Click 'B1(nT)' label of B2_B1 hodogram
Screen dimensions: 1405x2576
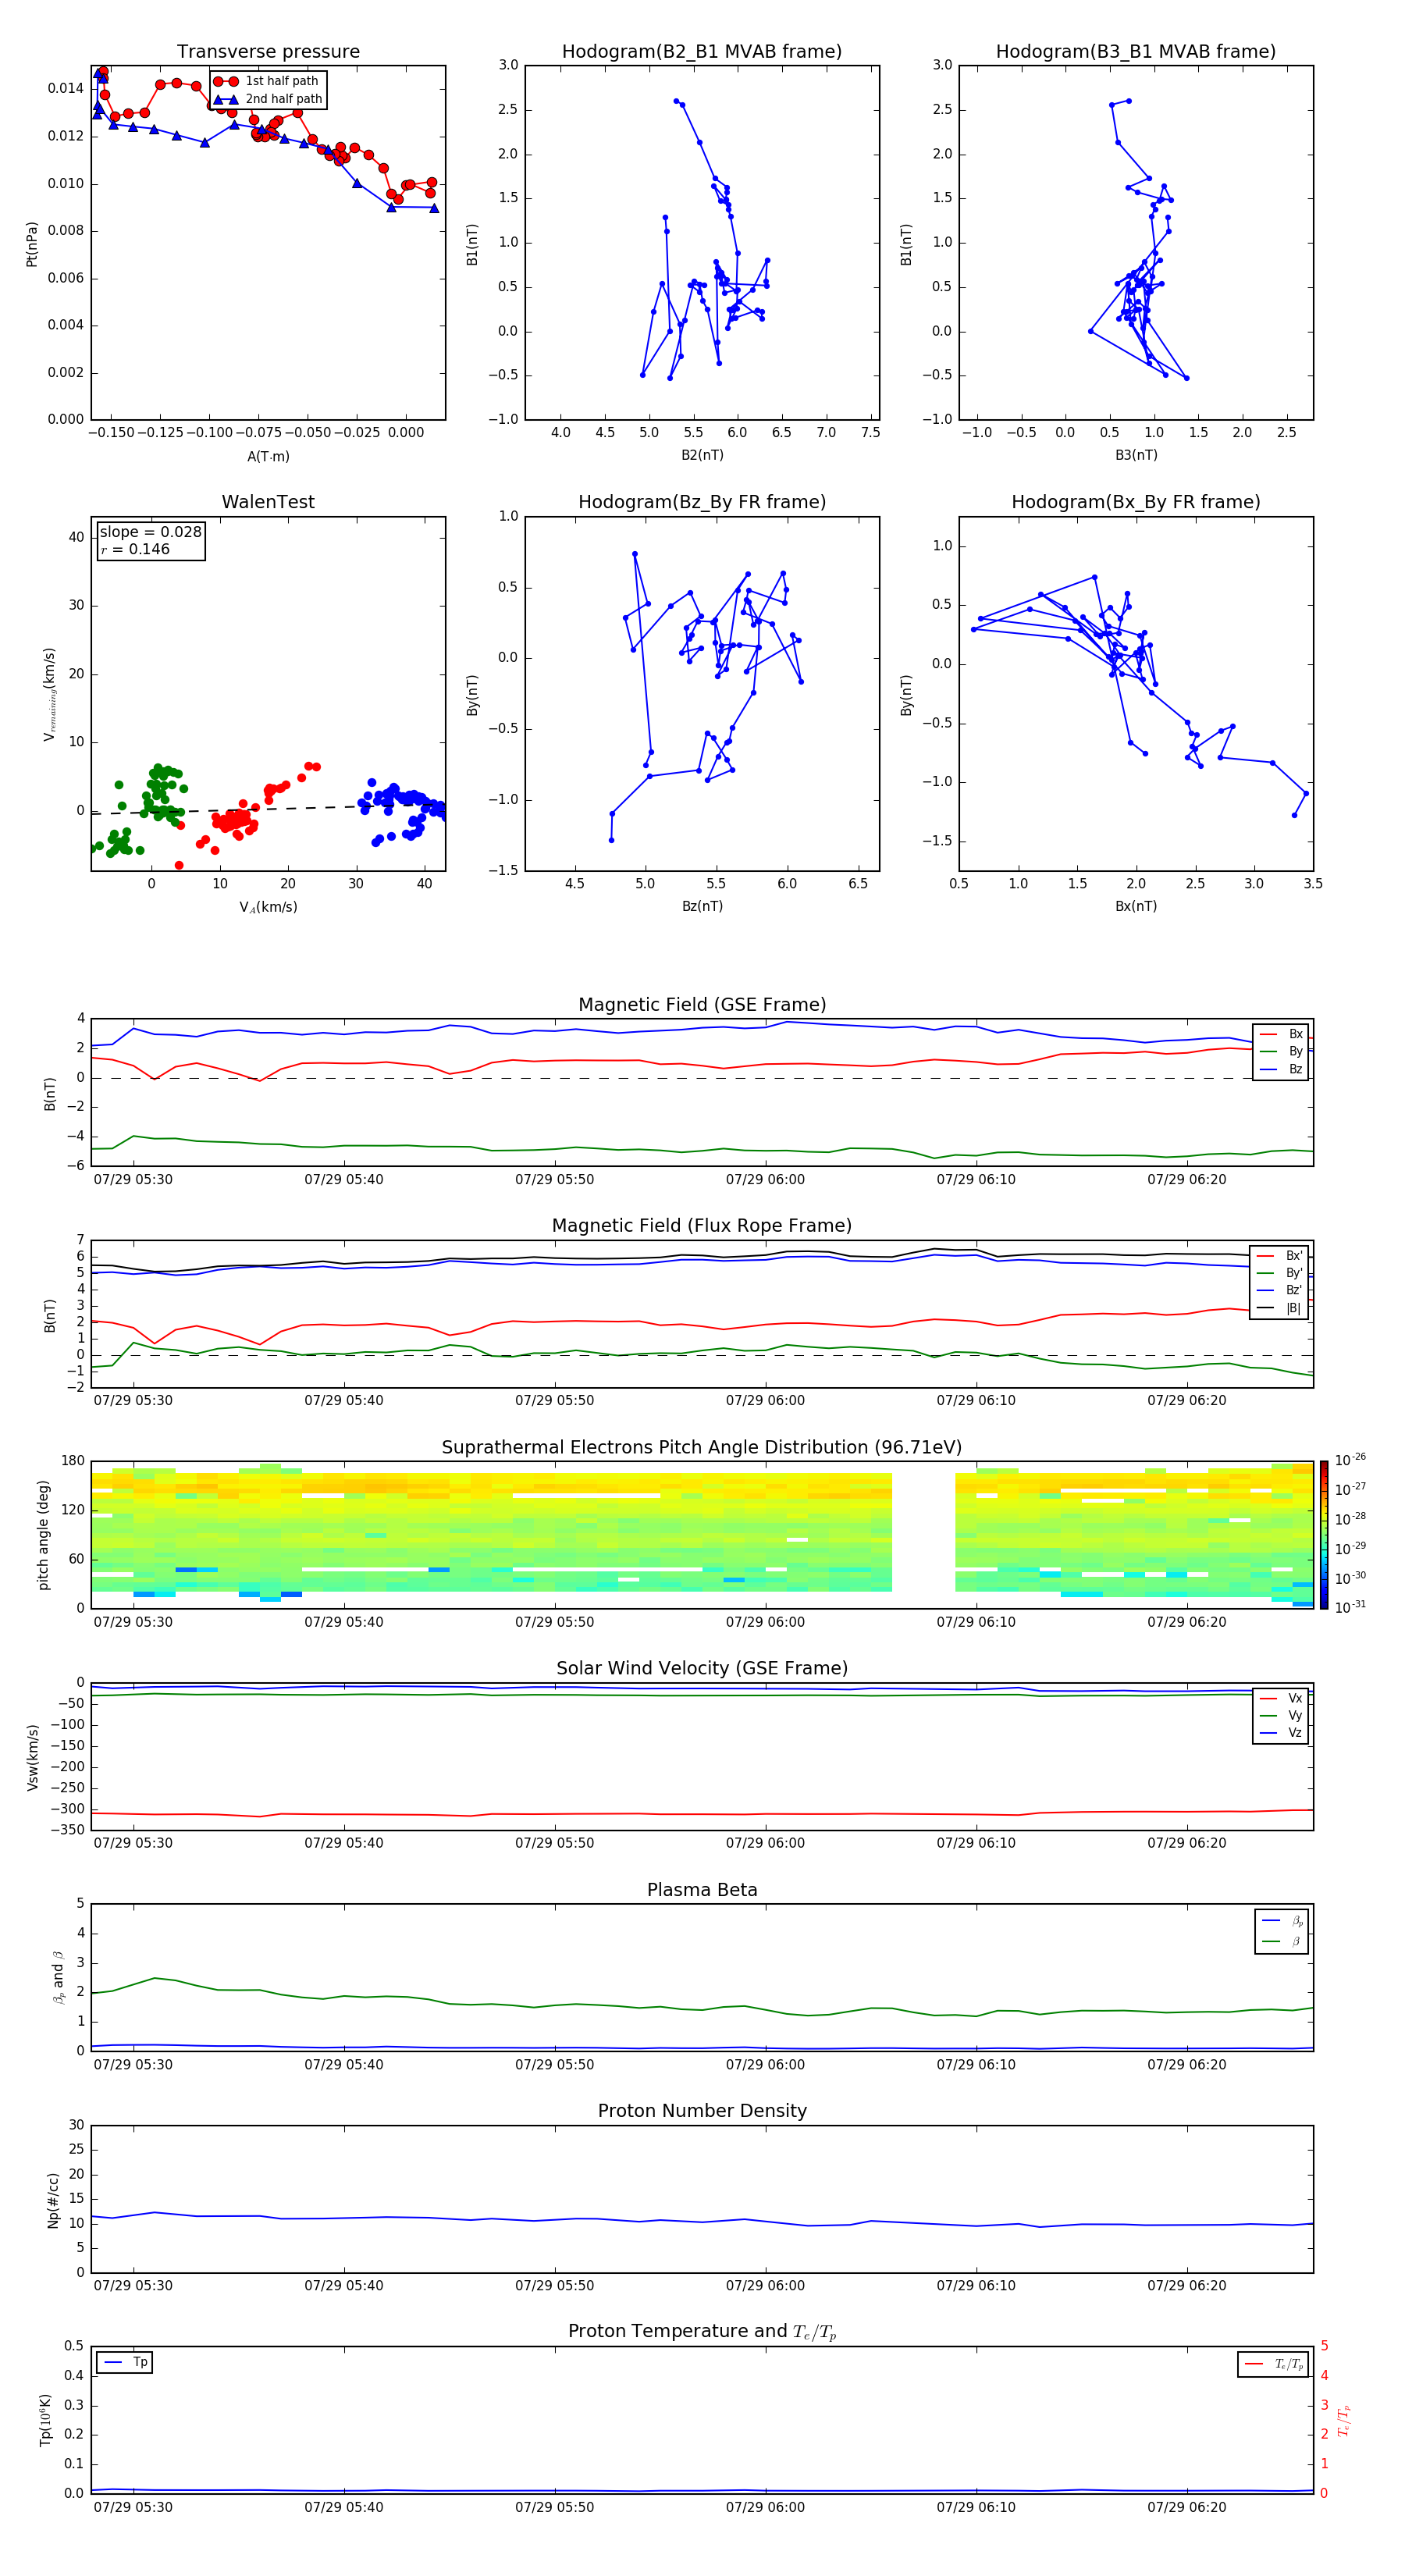tap(472, 244)
